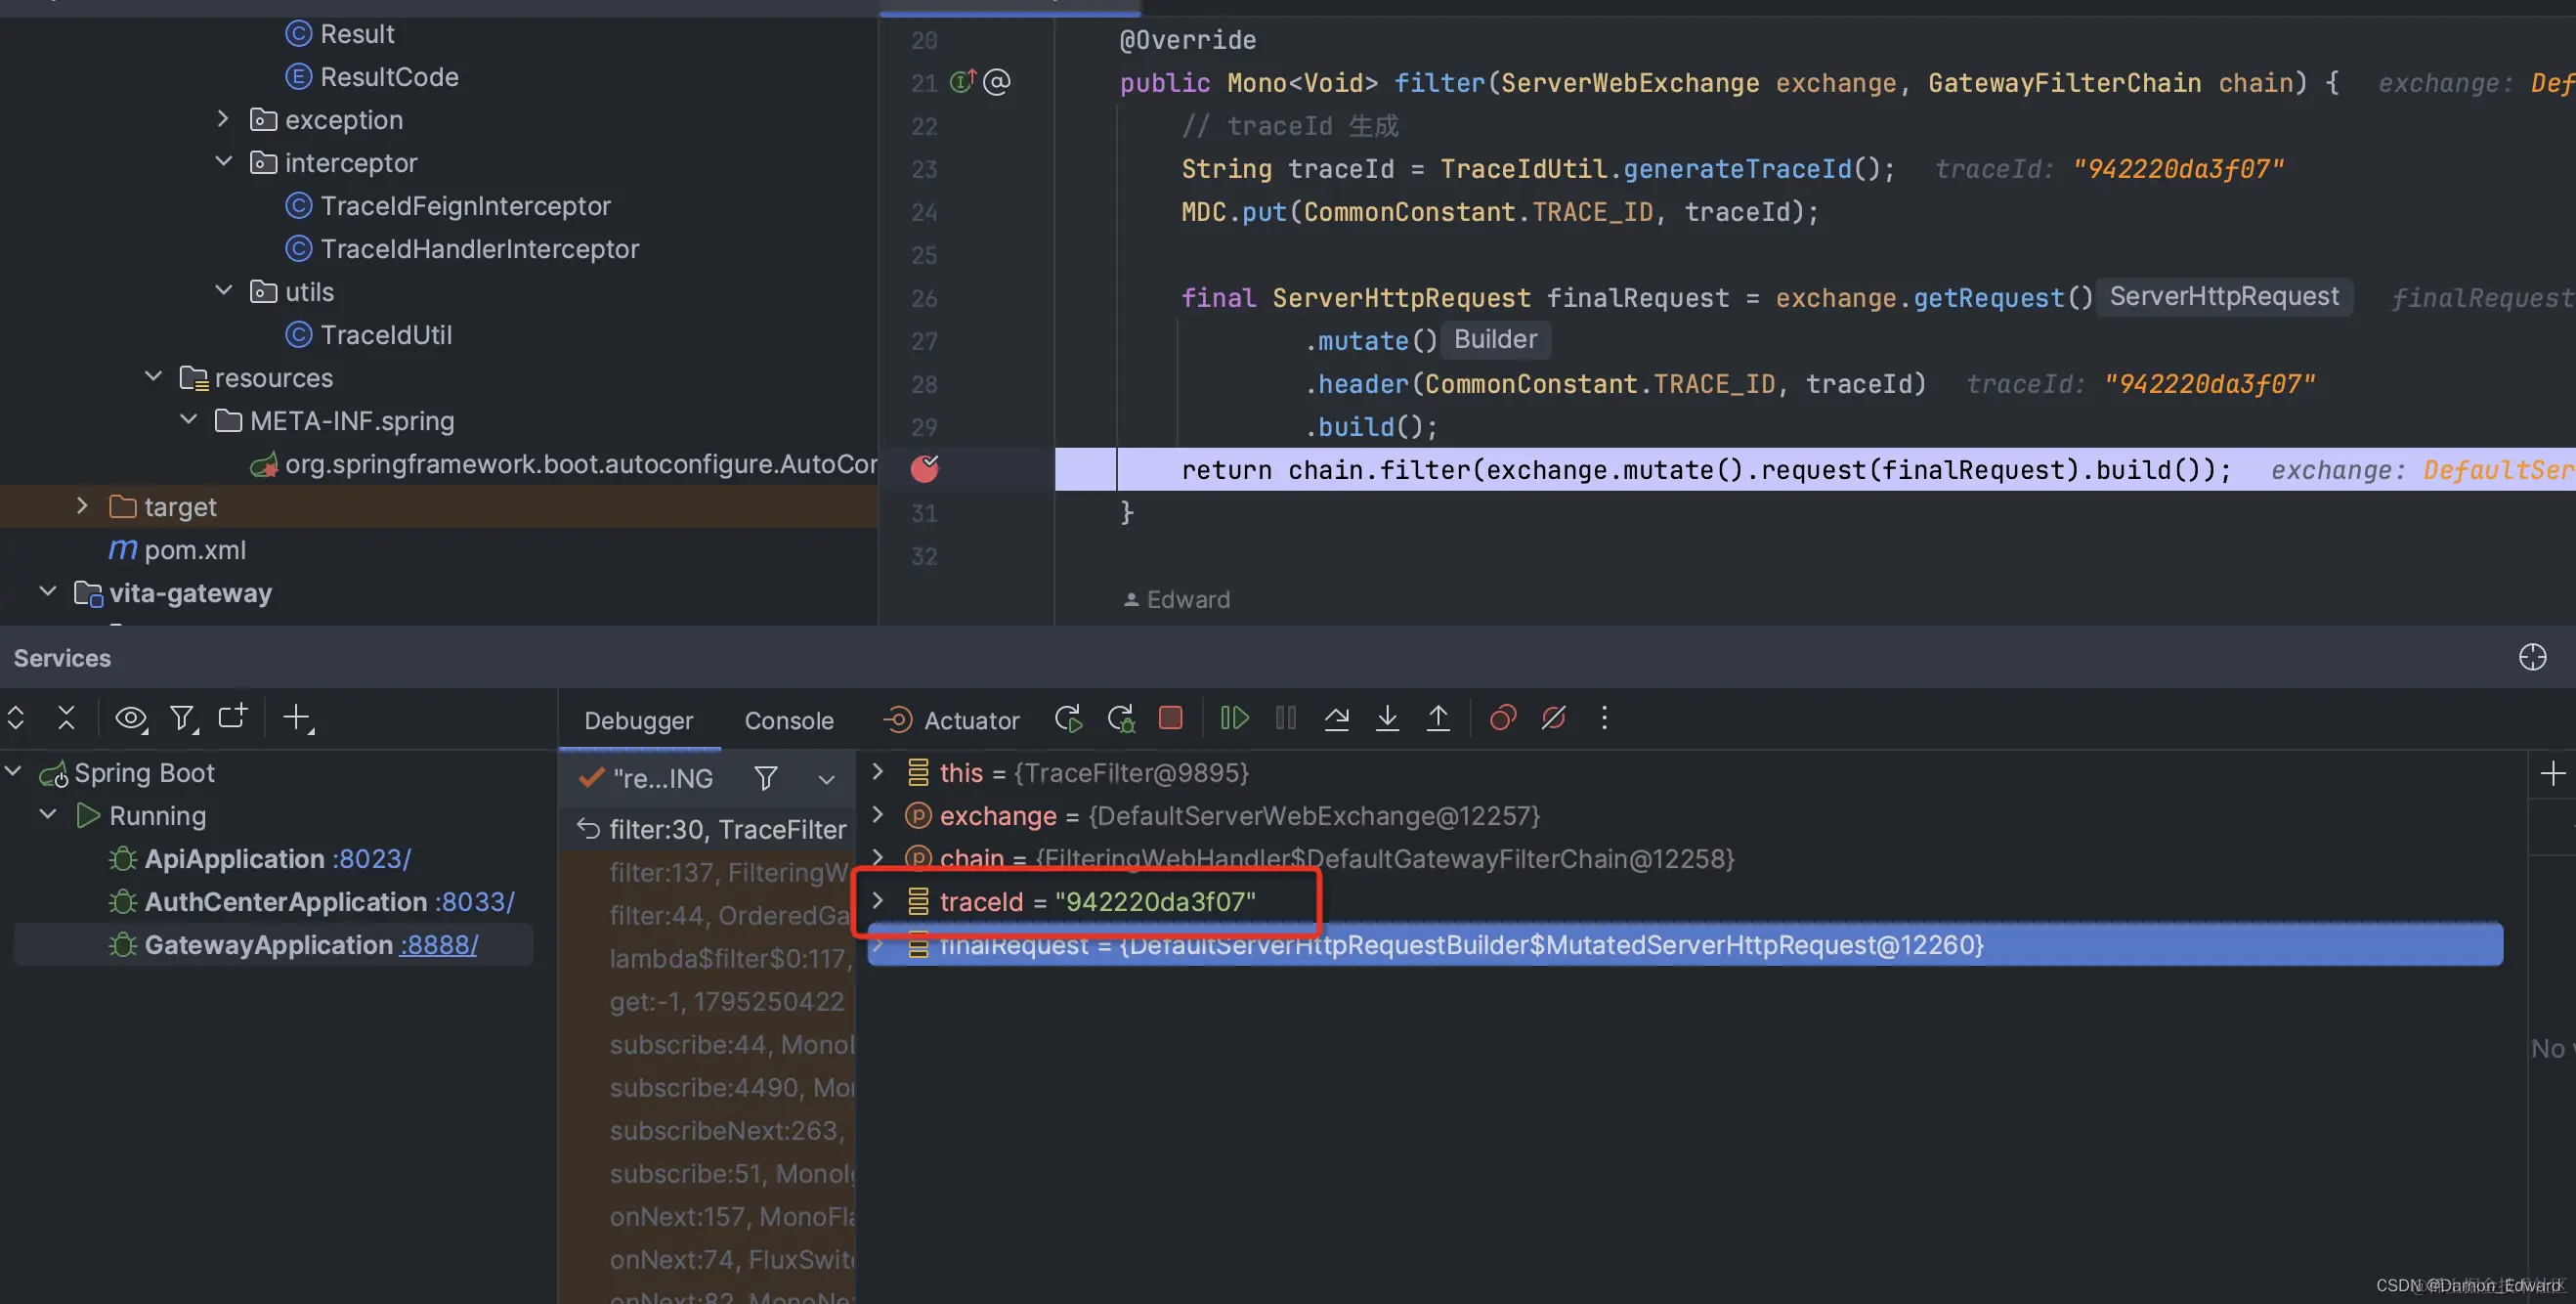The width and height of the screenshot is (2576, 1304).
Task: Open pom.xml in the project tree
Action: click(x=194, y=550)
